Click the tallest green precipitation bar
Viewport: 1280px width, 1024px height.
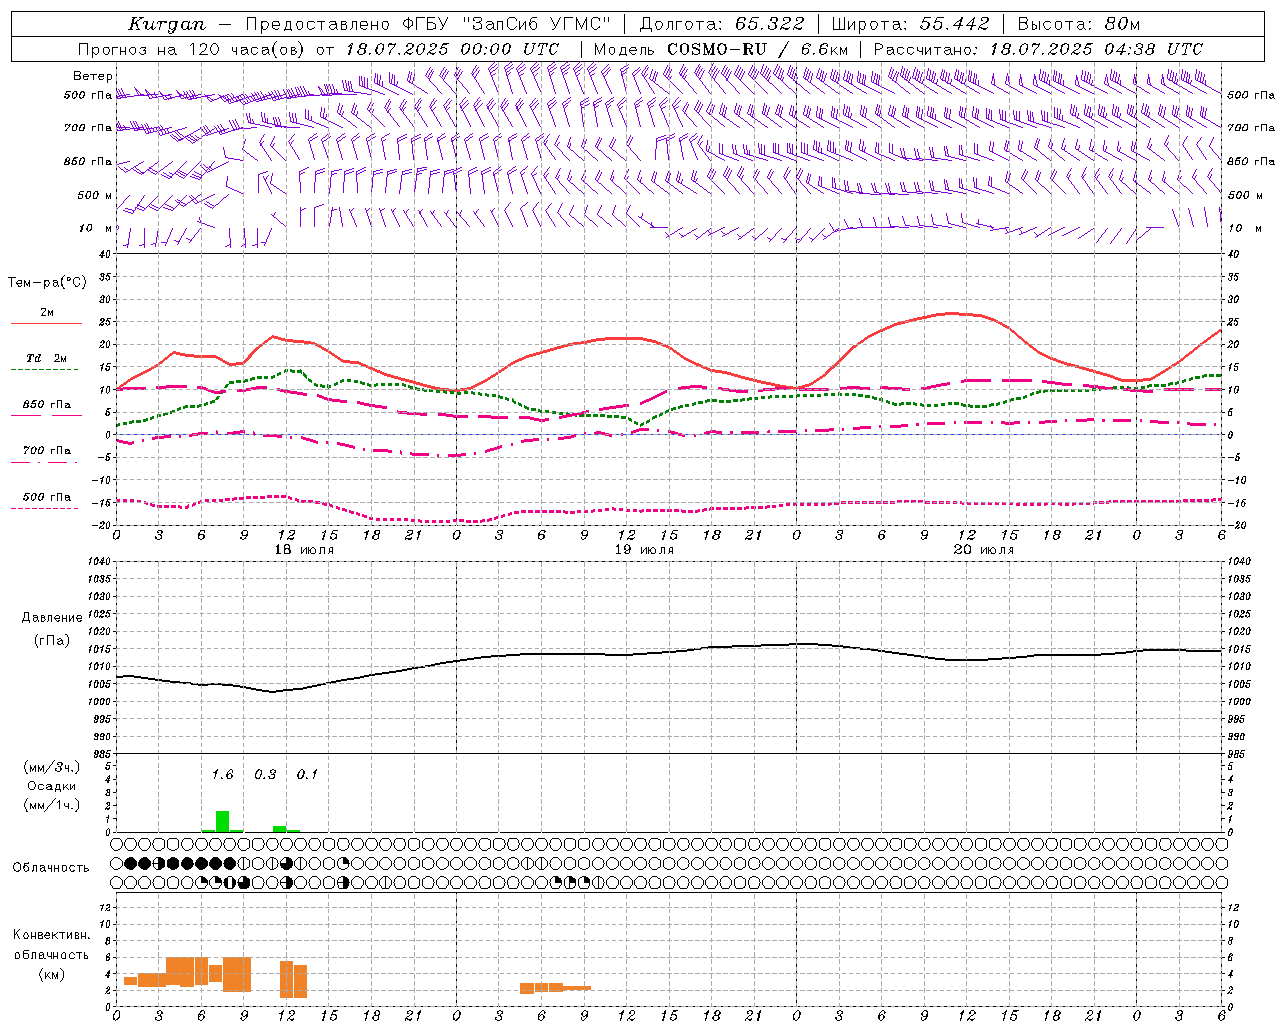coord(223,821)
